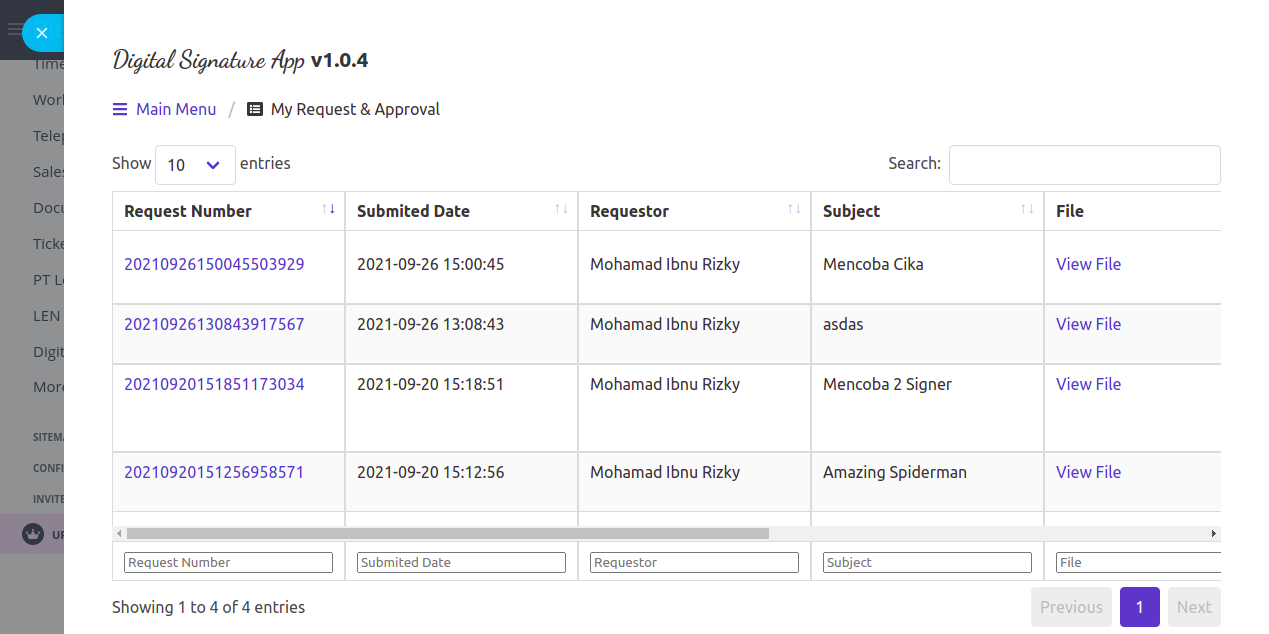Click the horizontal table scrollbar right arrow
Viewport: 1269px width, 634px height.
[1214, 534]
